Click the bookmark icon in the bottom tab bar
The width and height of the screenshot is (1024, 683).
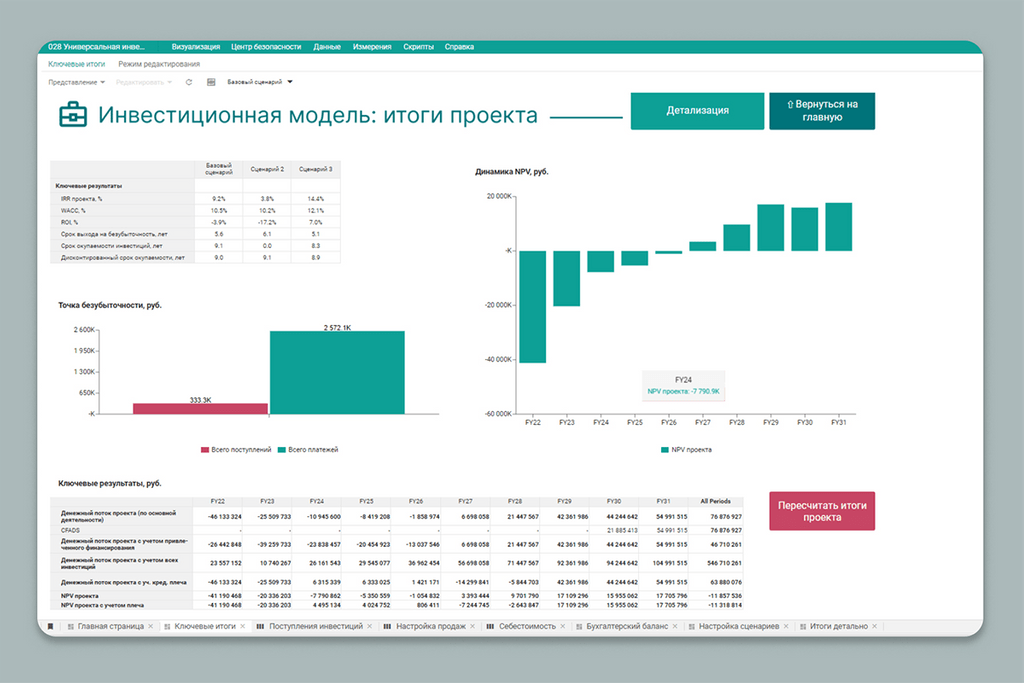(51, 626)
